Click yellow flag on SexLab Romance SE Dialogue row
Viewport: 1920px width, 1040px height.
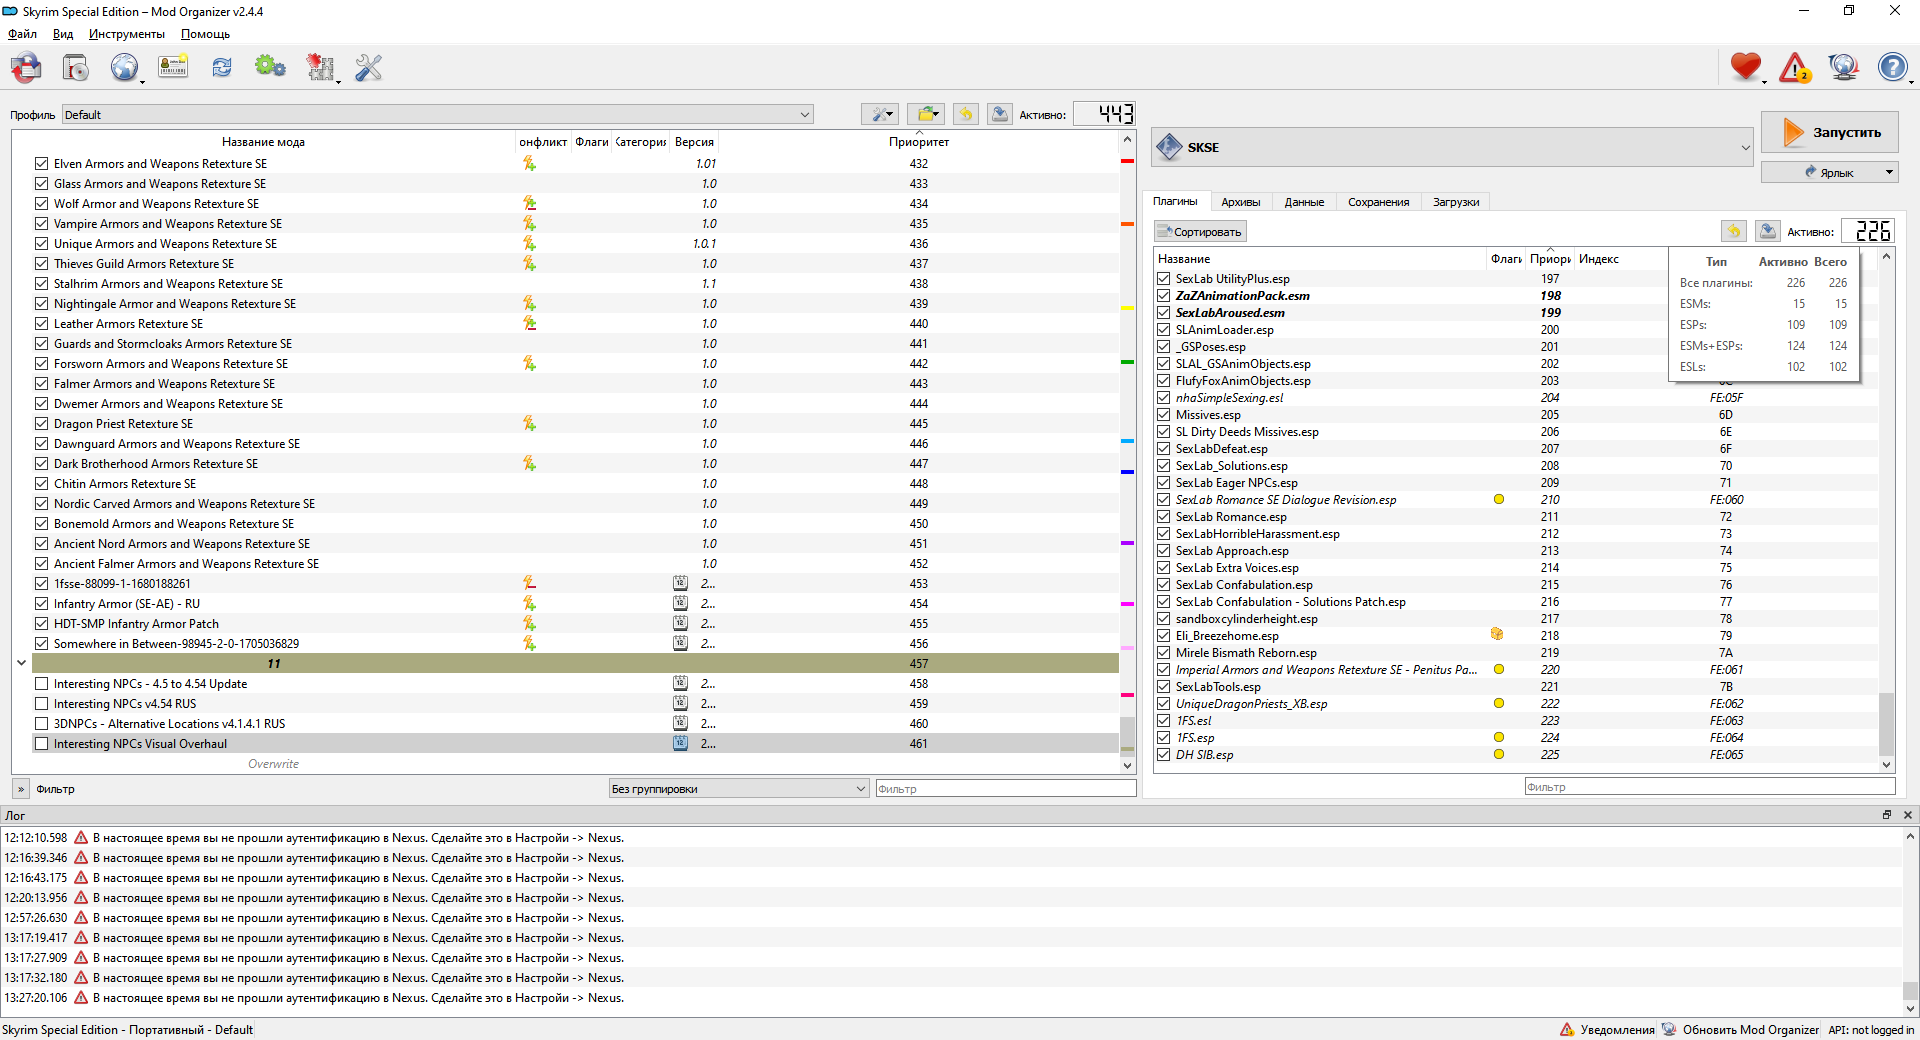[x=1498, y=499]
